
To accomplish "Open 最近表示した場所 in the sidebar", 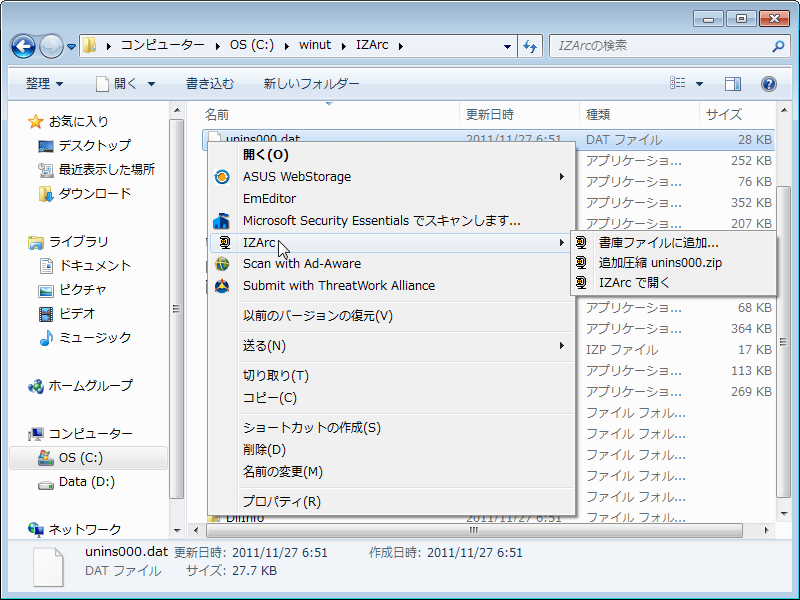I will [x=96, y=170].
